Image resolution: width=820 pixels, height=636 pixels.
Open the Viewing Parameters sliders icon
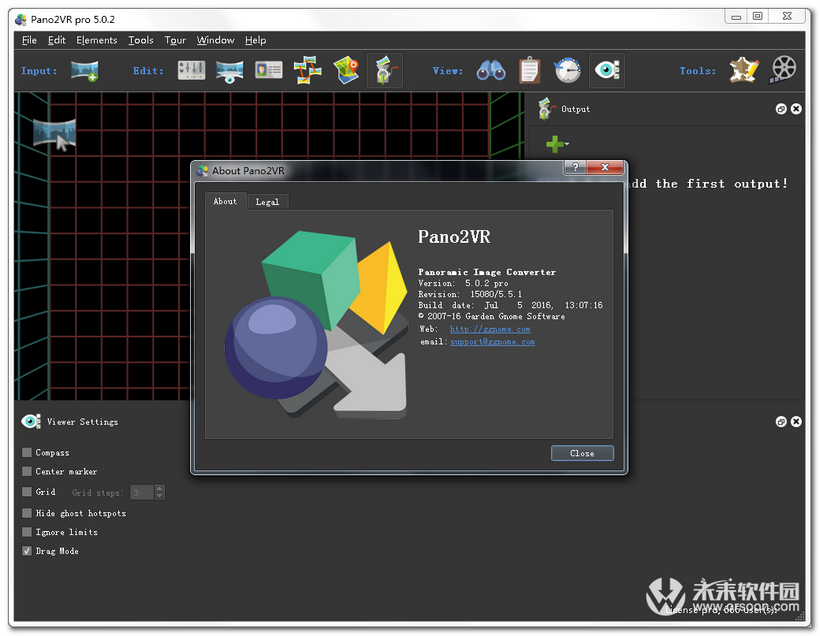coord(191,70)
